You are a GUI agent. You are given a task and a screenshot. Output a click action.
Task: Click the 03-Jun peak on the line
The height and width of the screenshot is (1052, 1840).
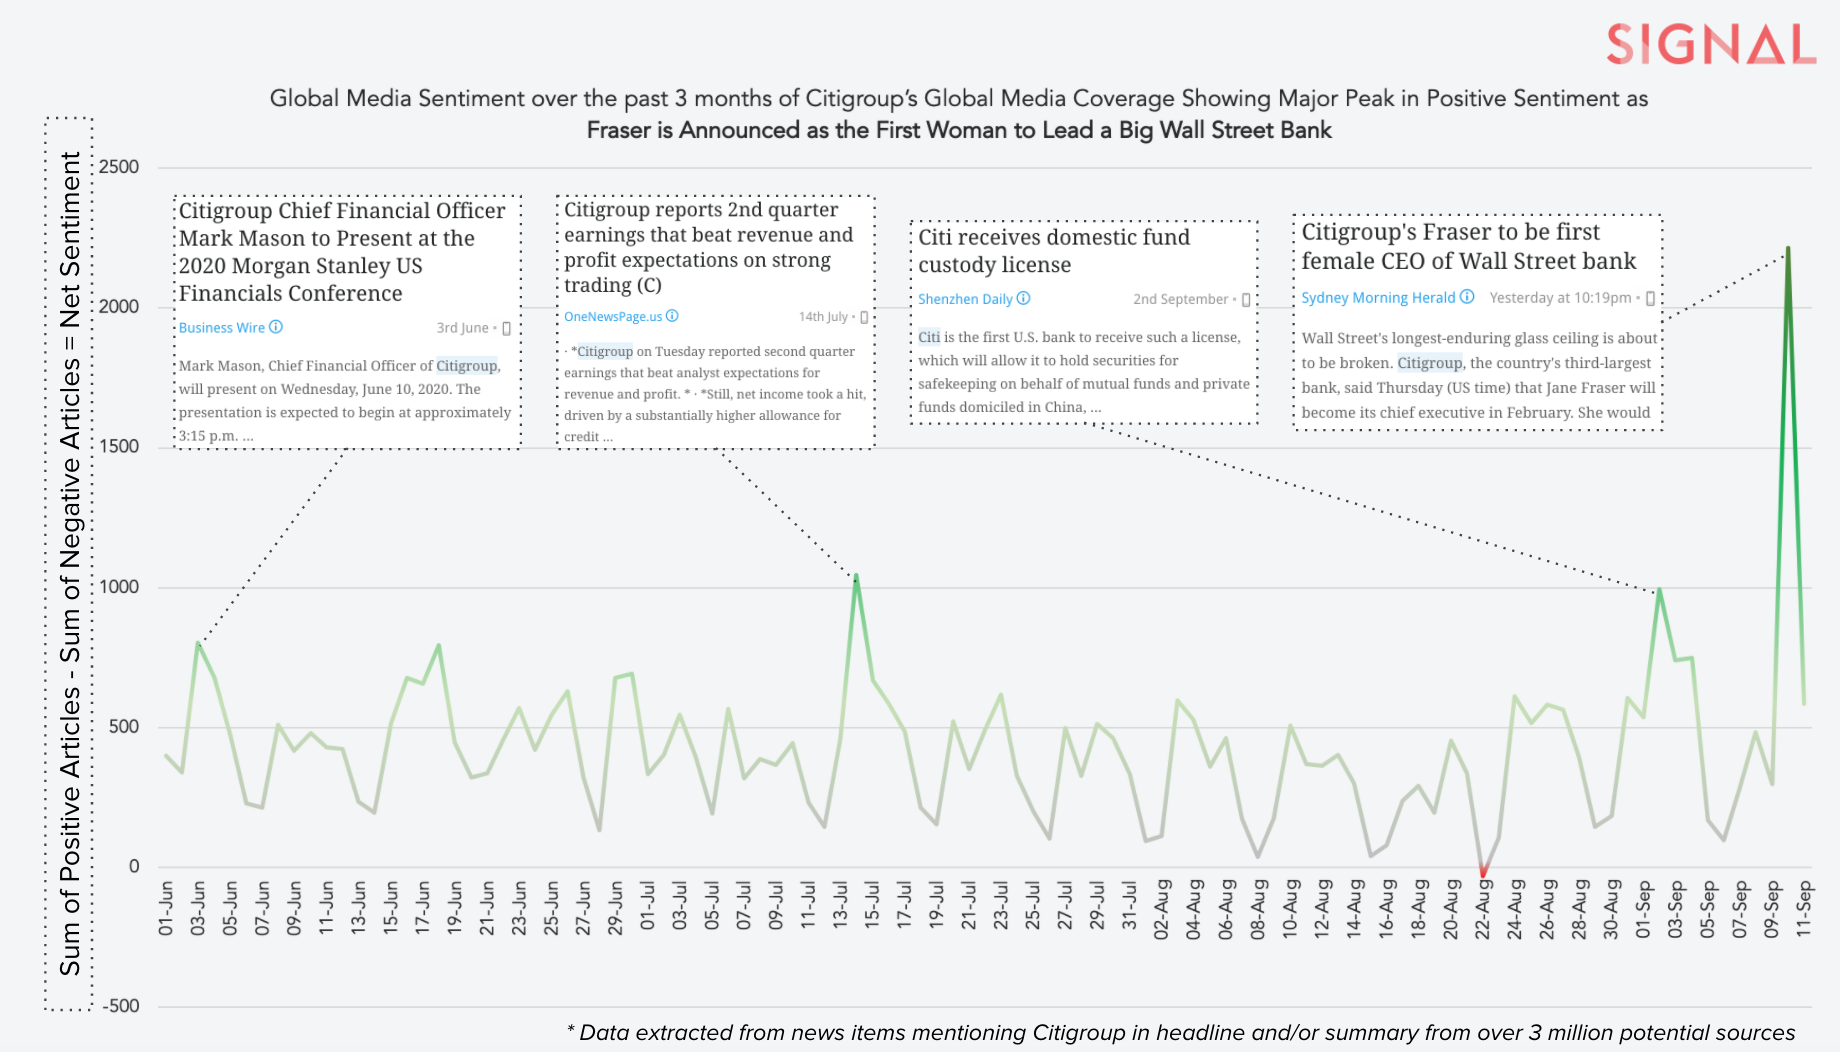coord(198,644)
